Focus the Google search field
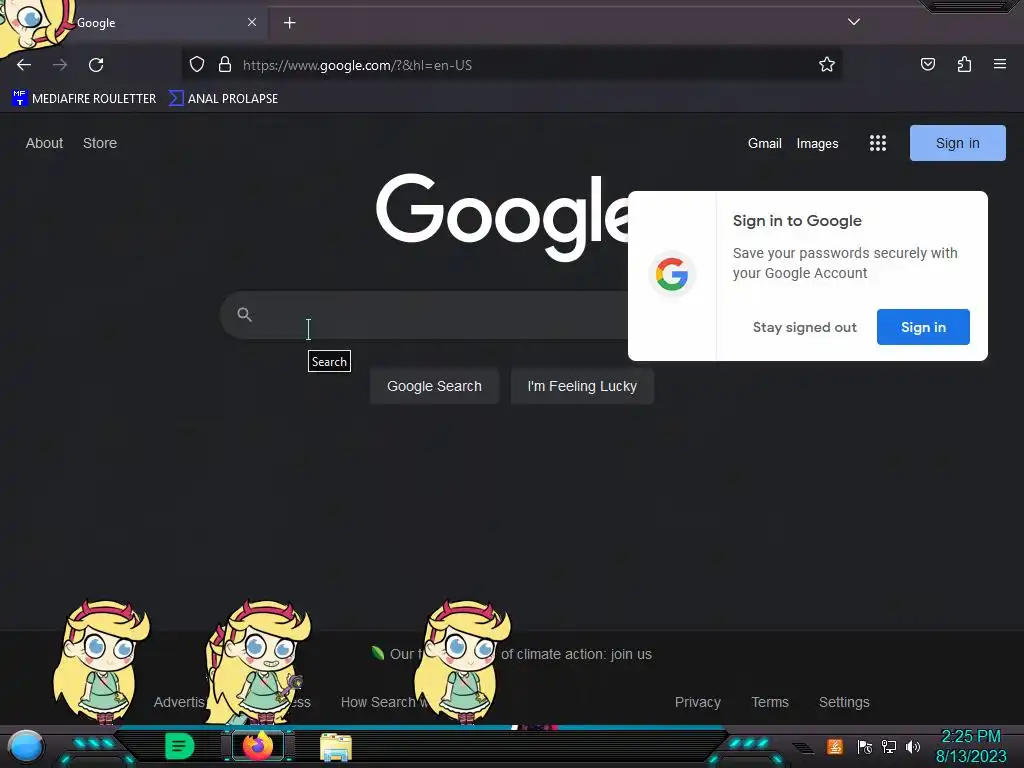 (424, 315)
